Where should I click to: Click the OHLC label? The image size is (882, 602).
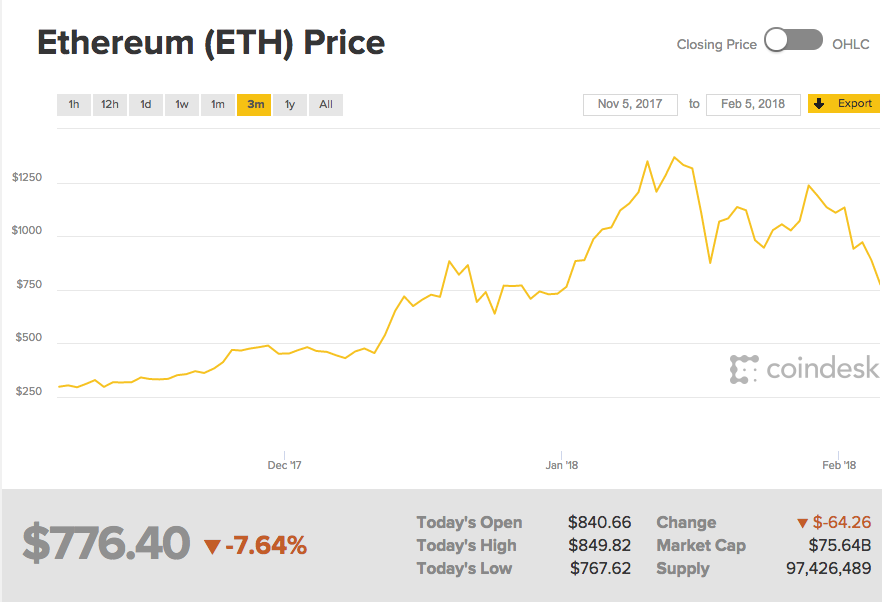tap(851, 44)
